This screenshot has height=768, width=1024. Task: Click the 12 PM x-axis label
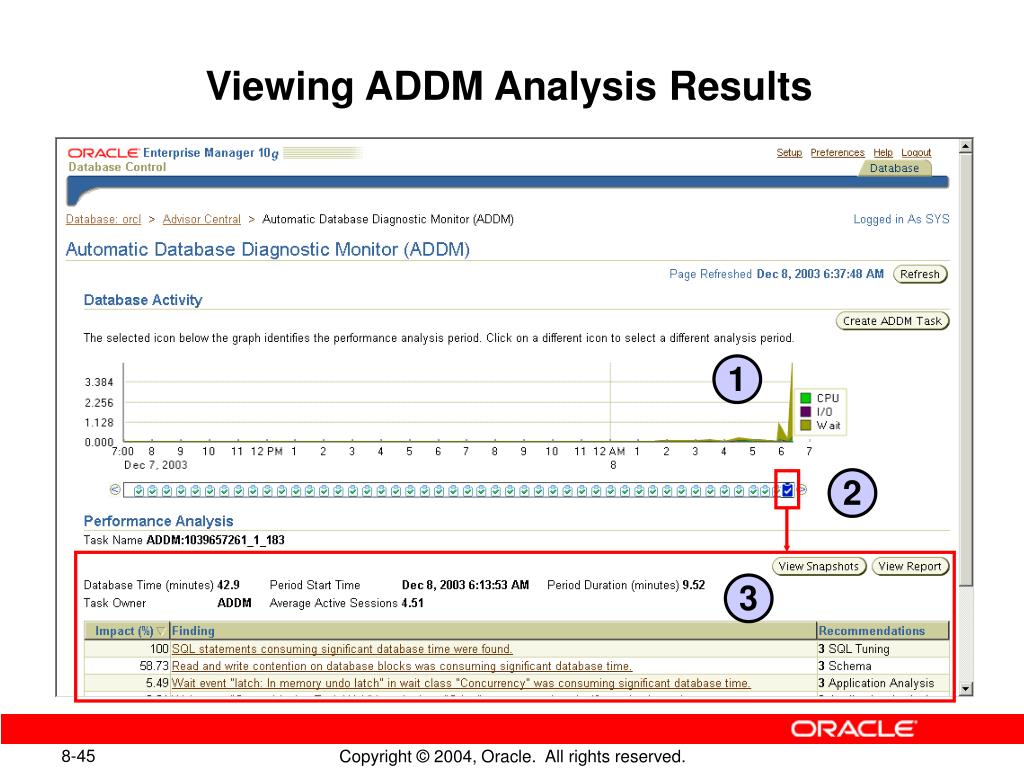266,451
